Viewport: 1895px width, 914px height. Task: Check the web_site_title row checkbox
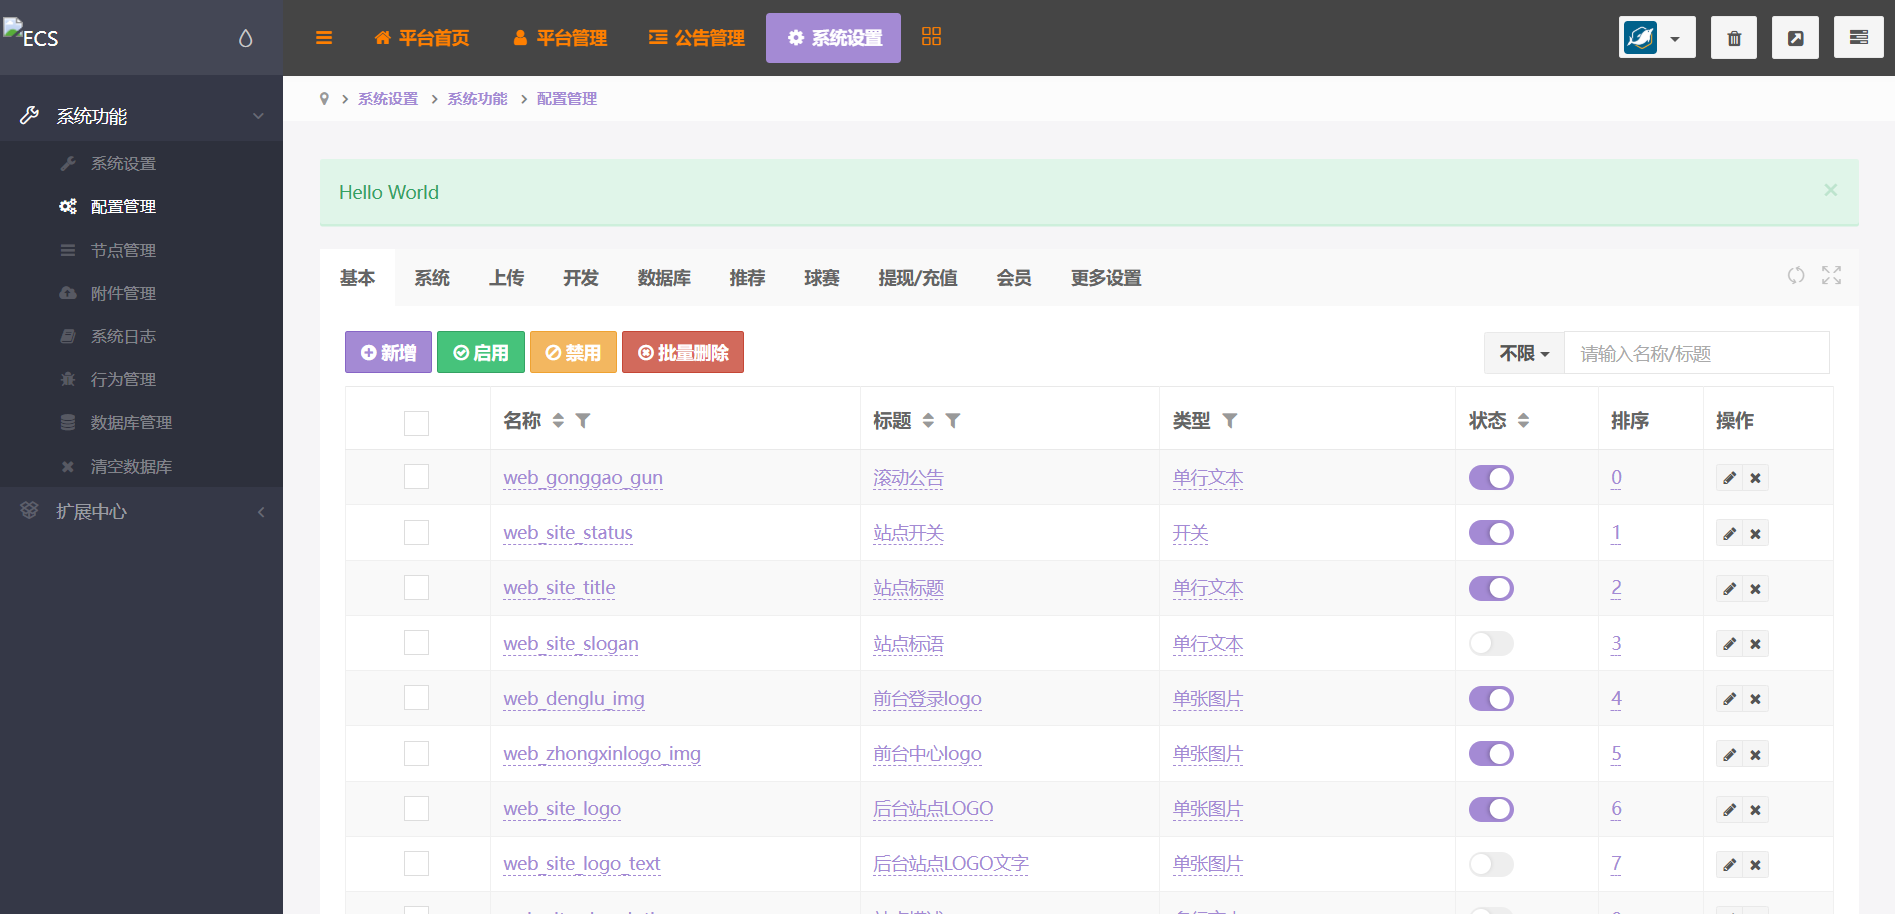tap(416, 587)
